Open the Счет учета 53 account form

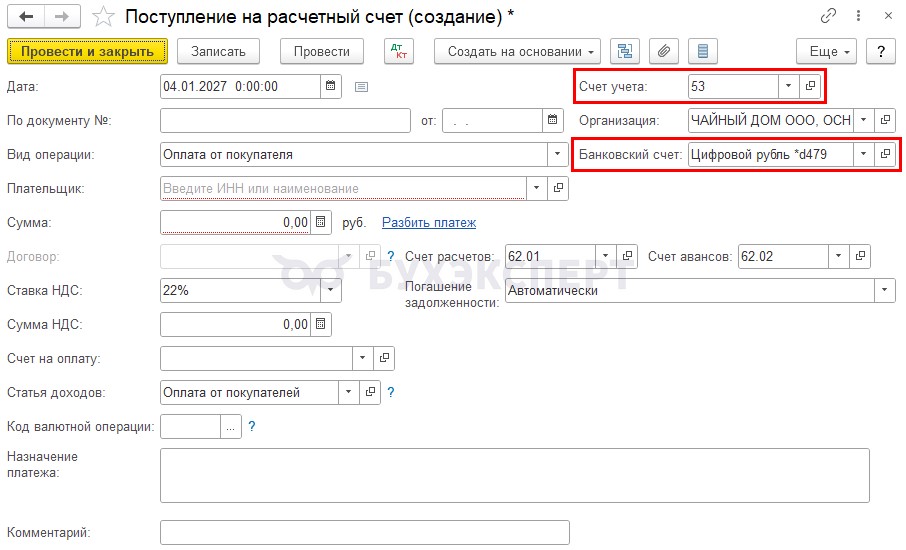pos(810,86)
